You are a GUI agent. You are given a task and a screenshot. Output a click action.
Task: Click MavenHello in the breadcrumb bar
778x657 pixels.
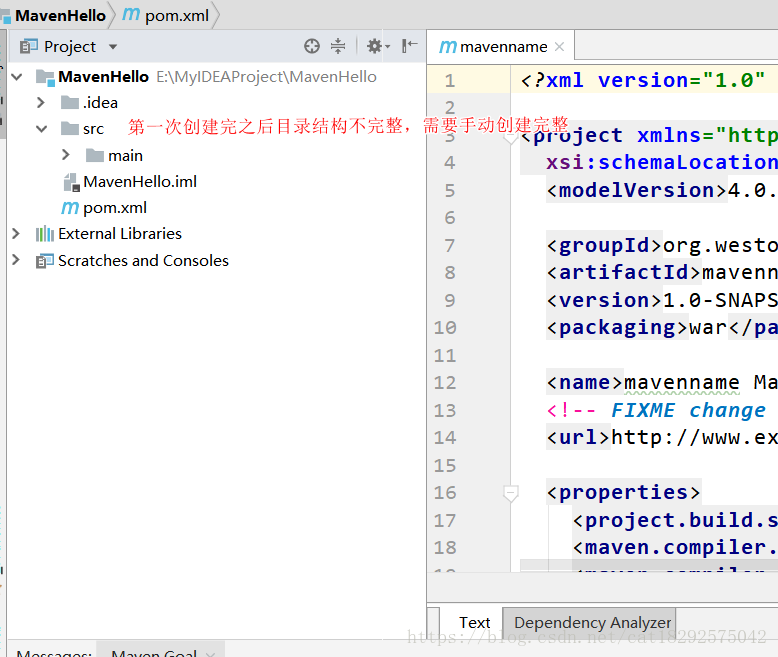(61, 15)
